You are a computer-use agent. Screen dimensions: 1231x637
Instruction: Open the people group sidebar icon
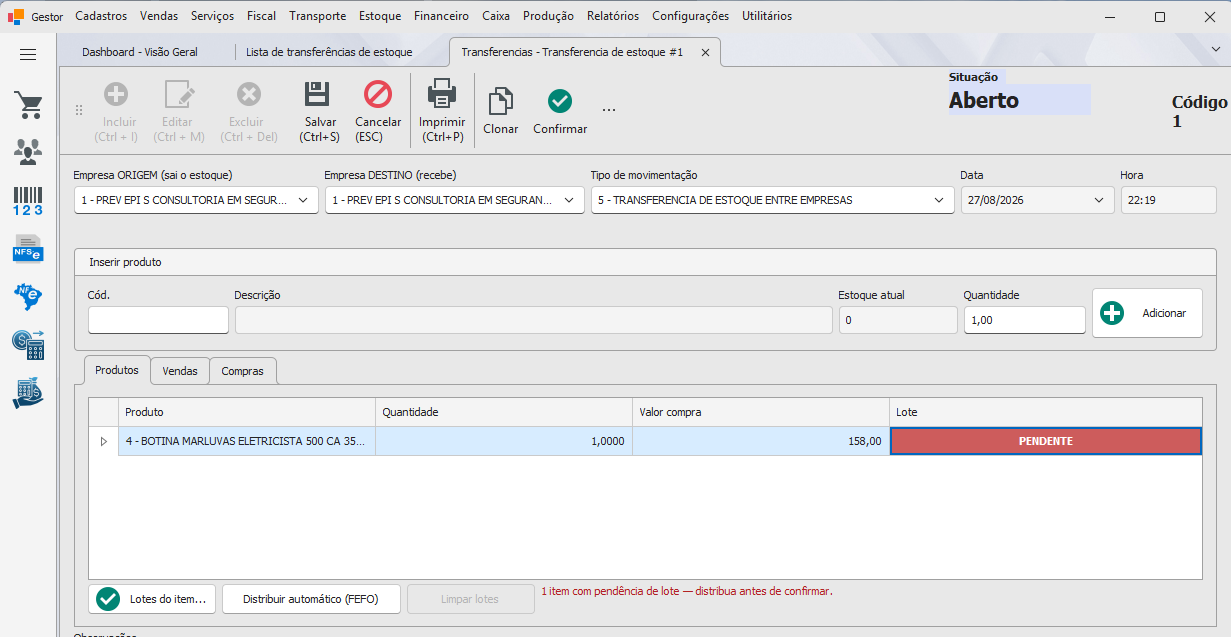[28, 152]
